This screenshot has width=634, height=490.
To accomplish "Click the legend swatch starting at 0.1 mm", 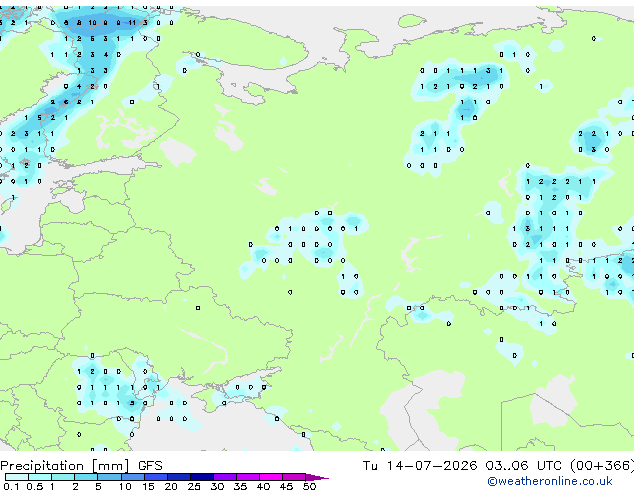I will point(17,477).
